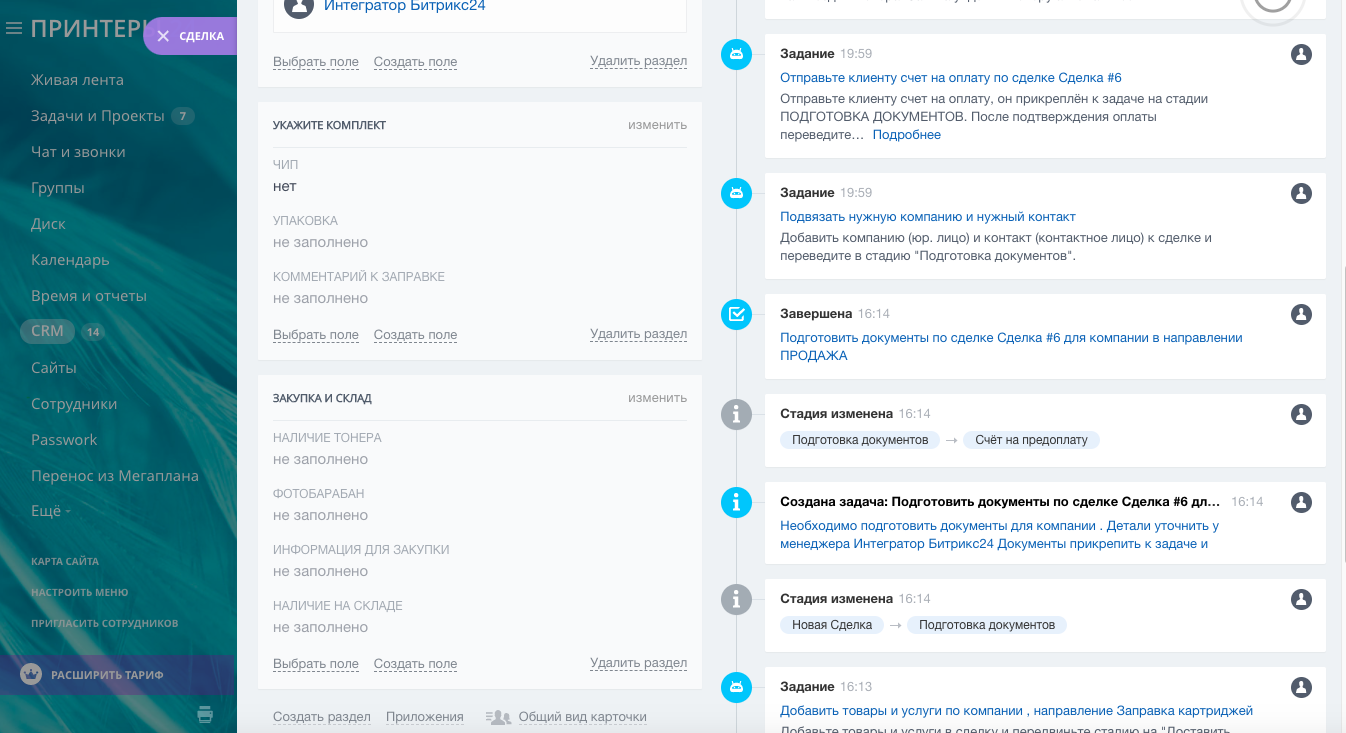Click ЧИП value нет
This screenshot has width=1346, height=733.
pos(285,186)
